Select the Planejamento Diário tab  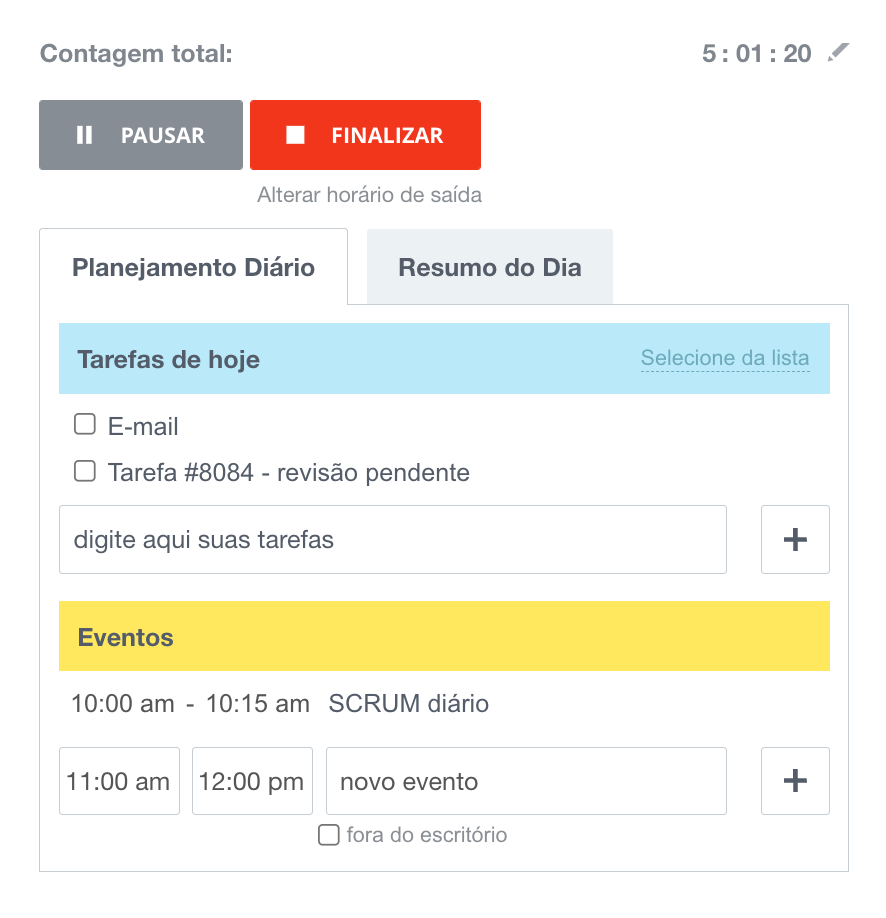(x=193, y=267)
